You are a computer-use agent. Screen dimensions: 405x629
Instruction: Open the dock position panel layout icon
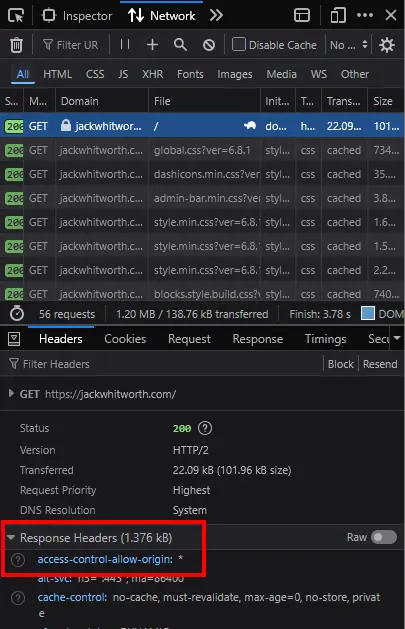tap(302, 16)
